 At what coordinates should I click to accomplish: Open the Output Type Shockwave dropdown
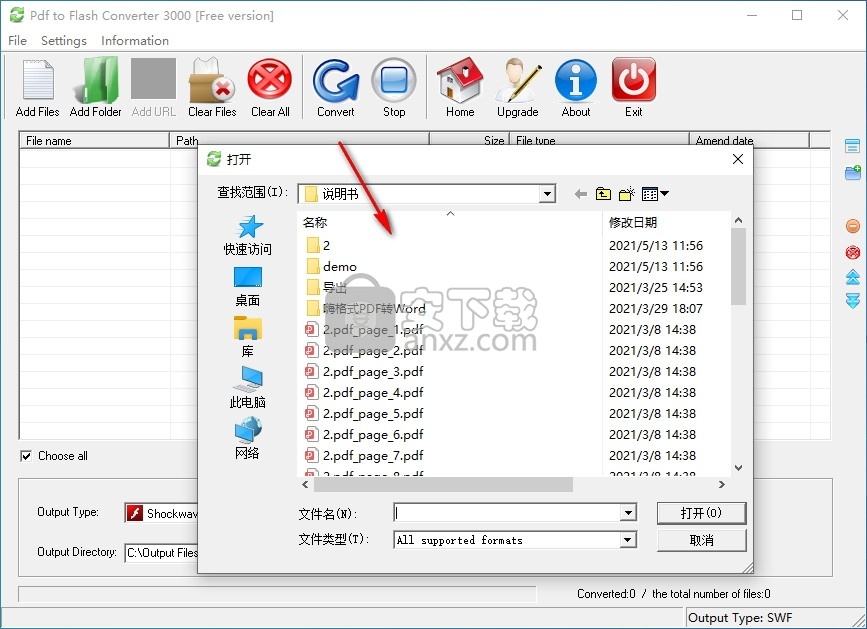(161, 513)
